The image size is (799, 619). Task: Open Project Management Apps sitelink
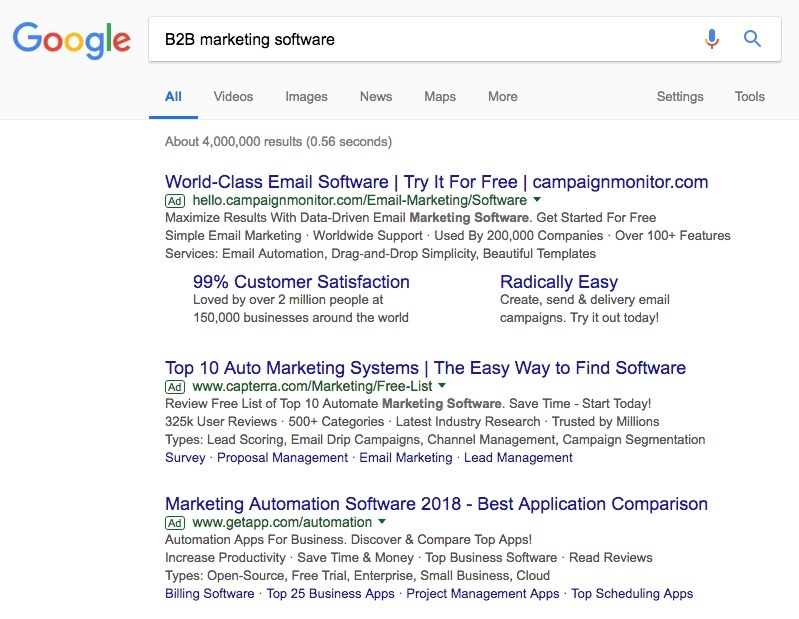483,594
